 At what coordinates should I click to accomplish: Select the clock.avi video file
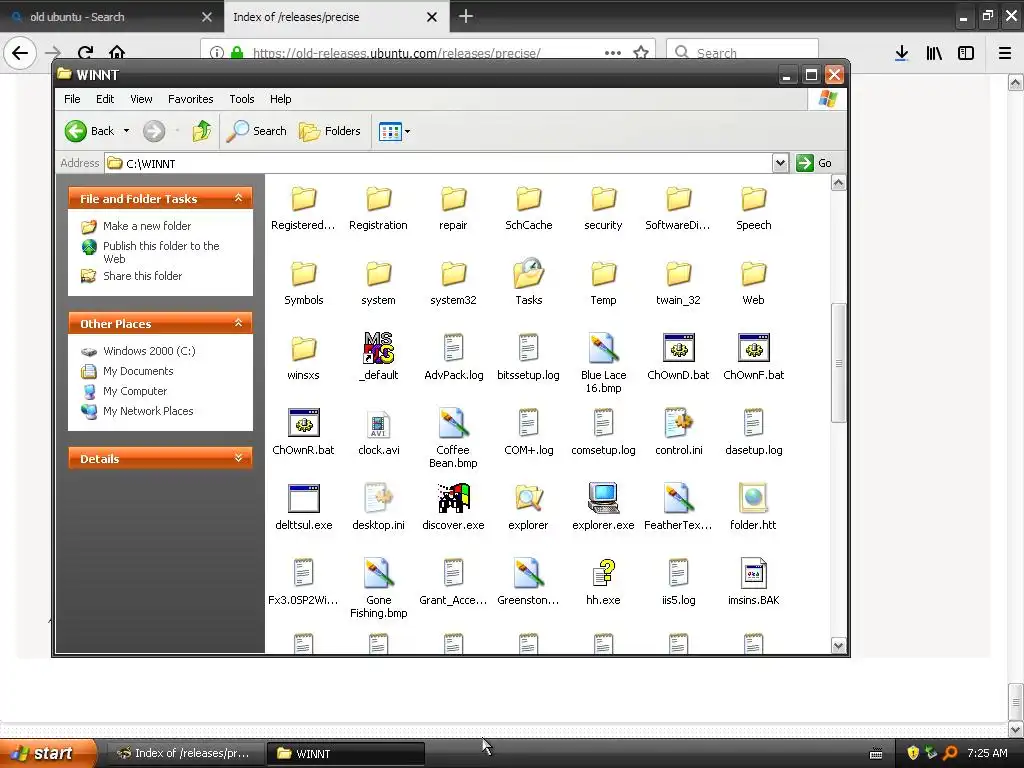click(x=378, y=432)
